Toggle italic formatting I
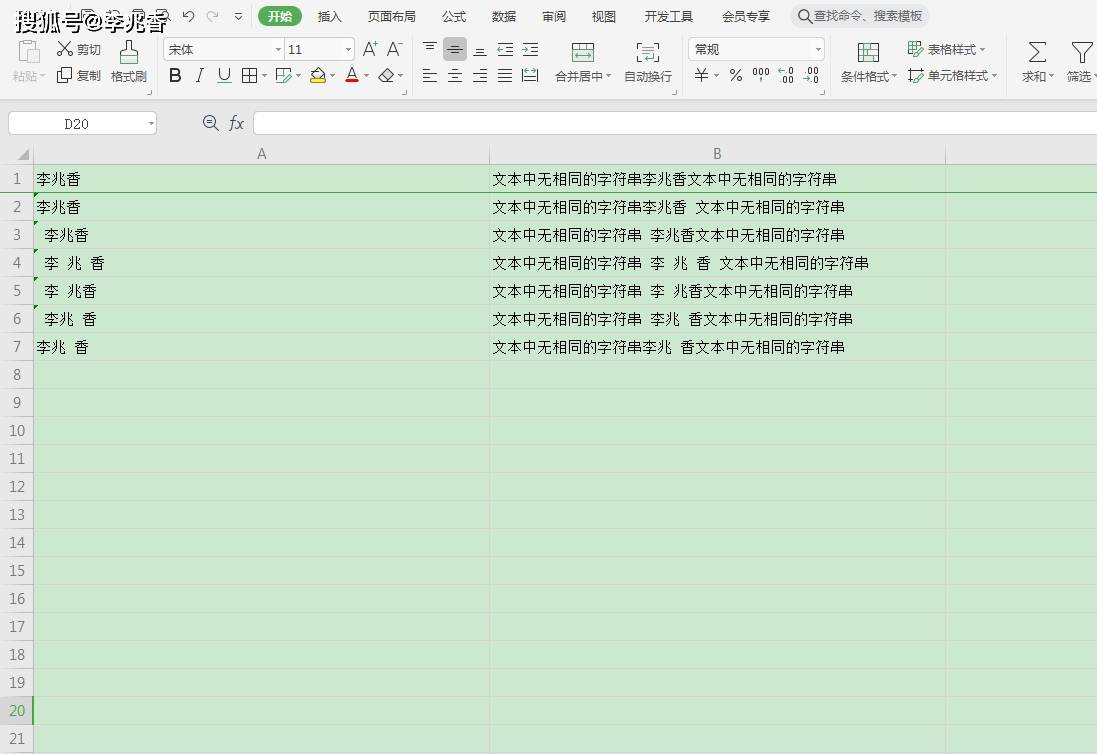 tap(200, 76)
